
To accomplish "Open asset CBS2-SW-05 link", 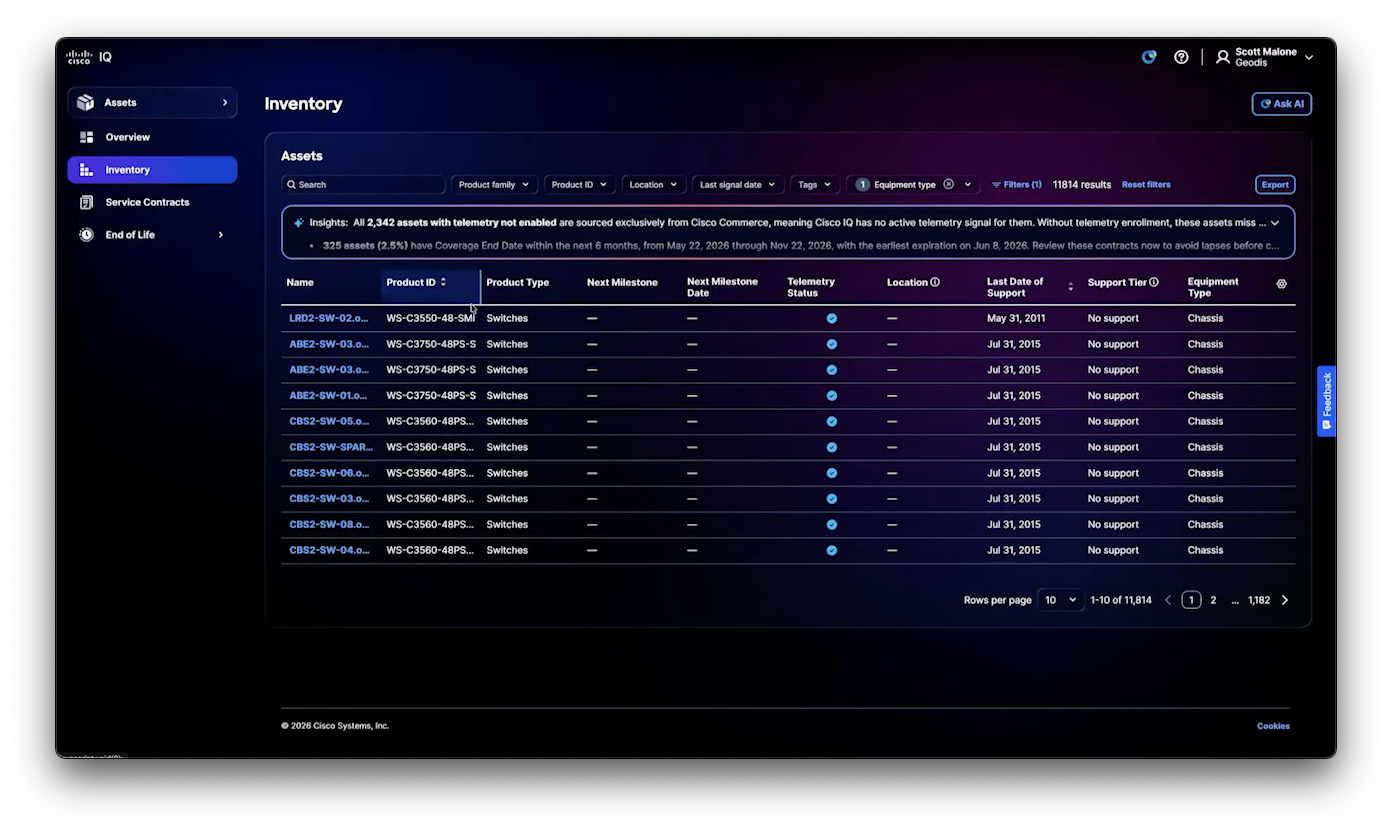I will point(329,422).
